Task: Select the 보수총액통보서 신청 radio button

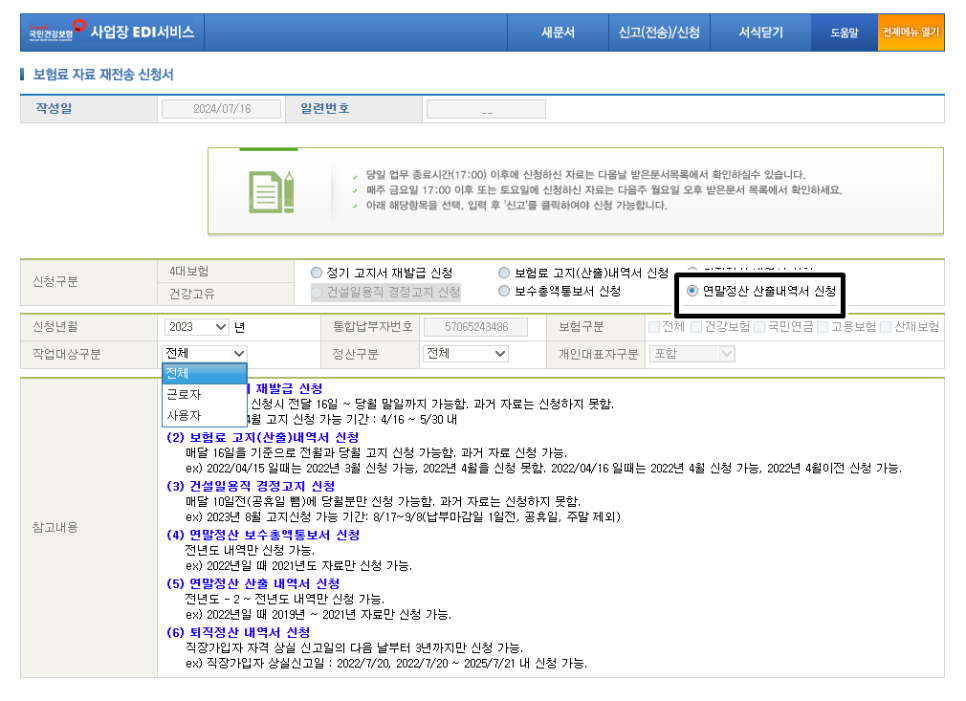Action: [x=505, y=291]
